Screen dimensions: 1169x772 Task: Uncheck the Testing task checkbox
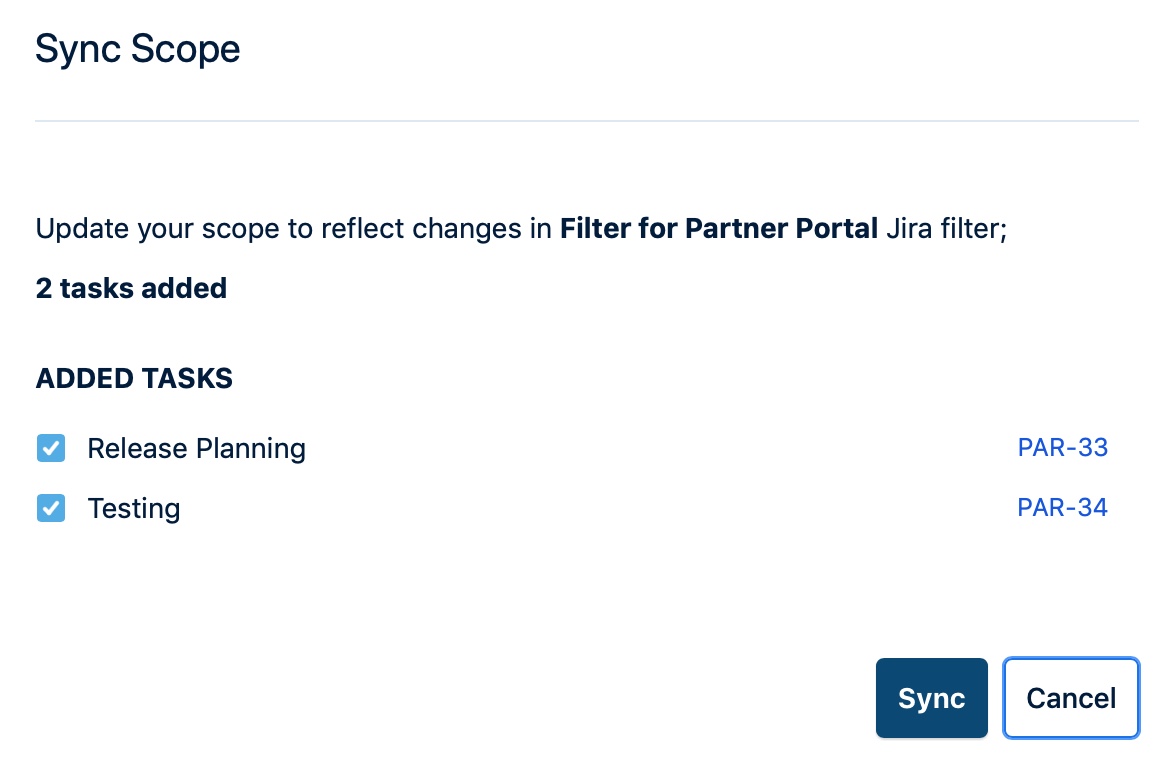click(51, 509)
